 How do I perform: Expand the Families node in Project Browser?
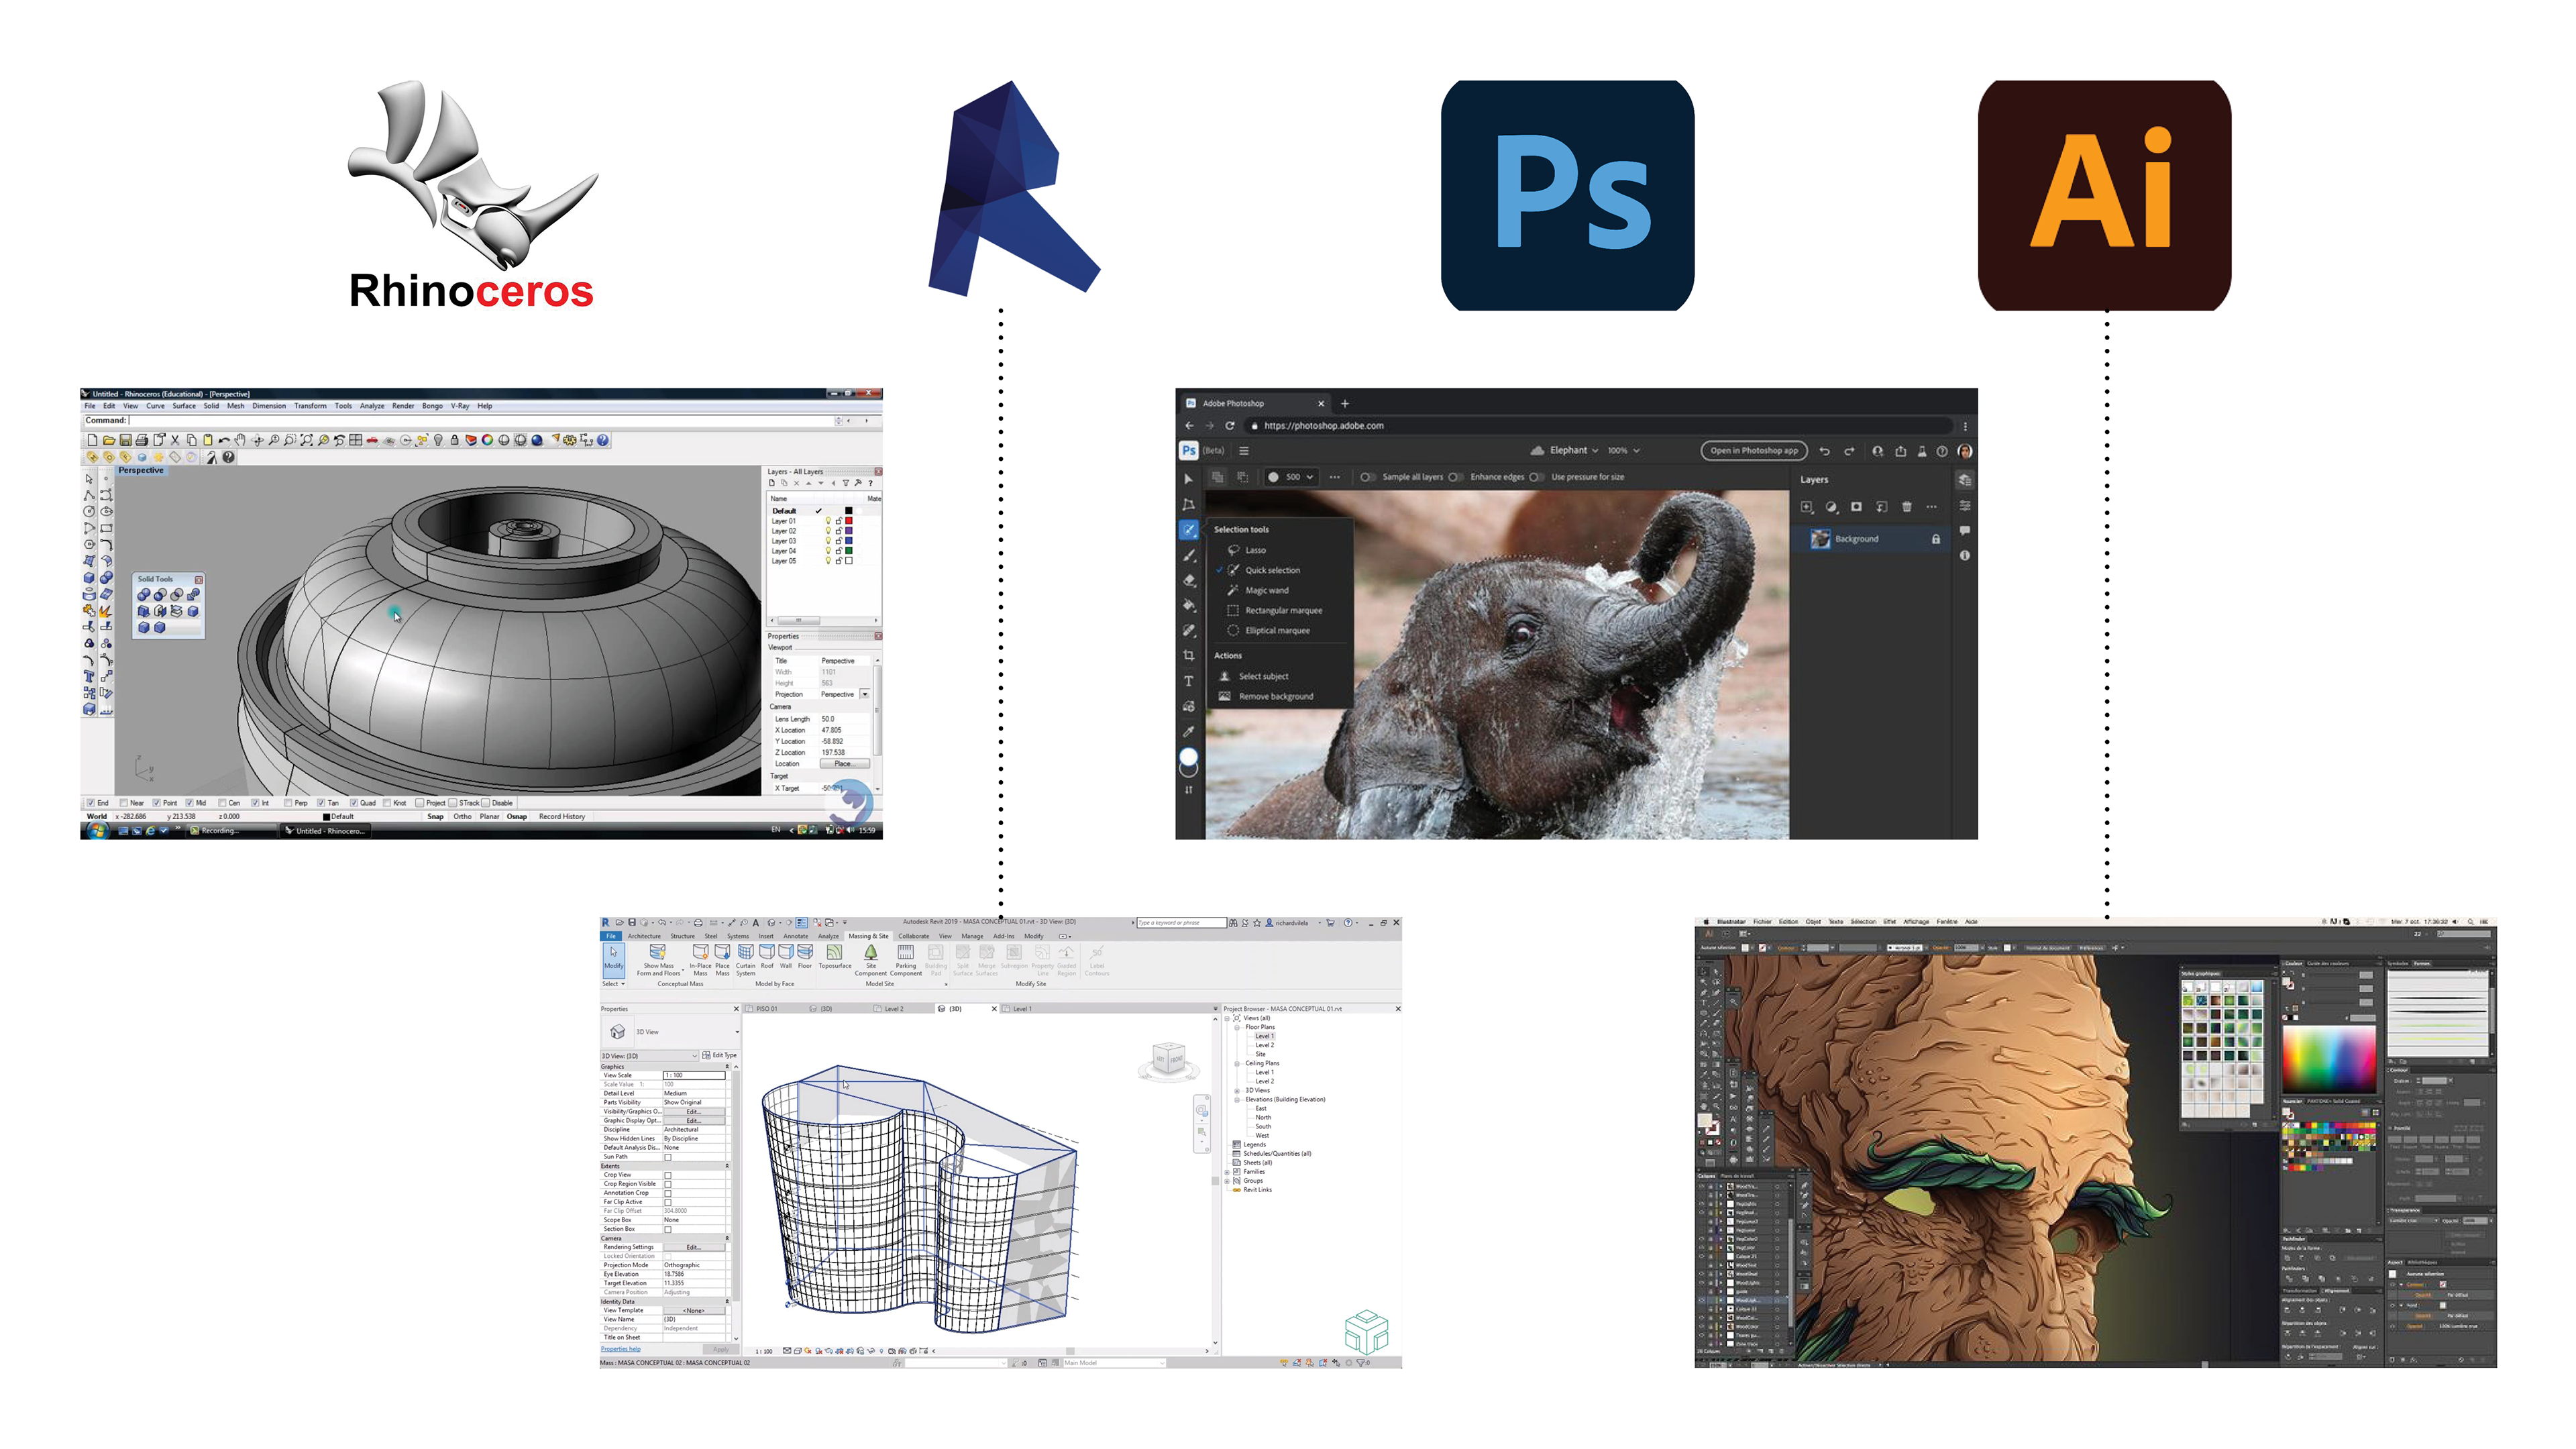coord(1227,1173)
